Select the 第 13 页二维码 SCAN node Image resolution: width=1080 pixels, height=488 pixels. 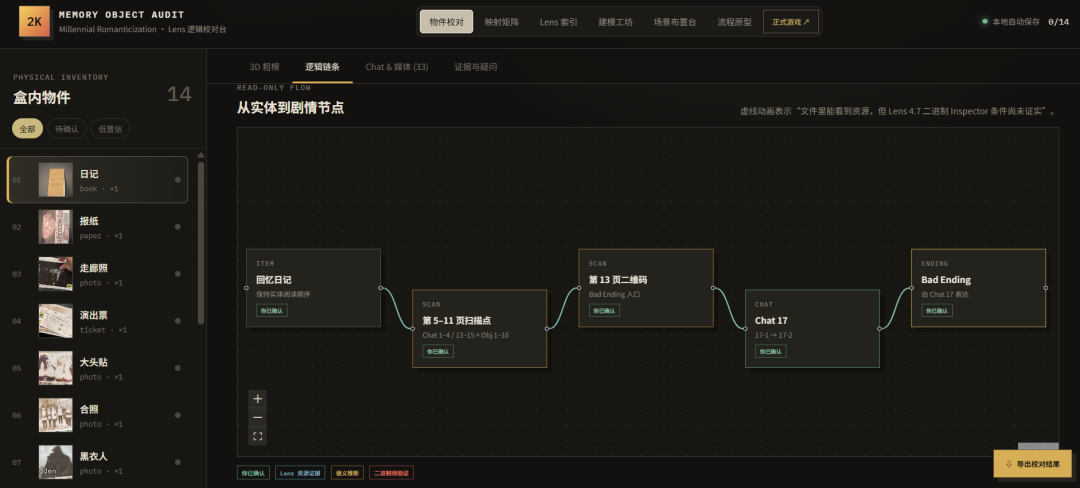pyautogui.click(x=646, y=288)
